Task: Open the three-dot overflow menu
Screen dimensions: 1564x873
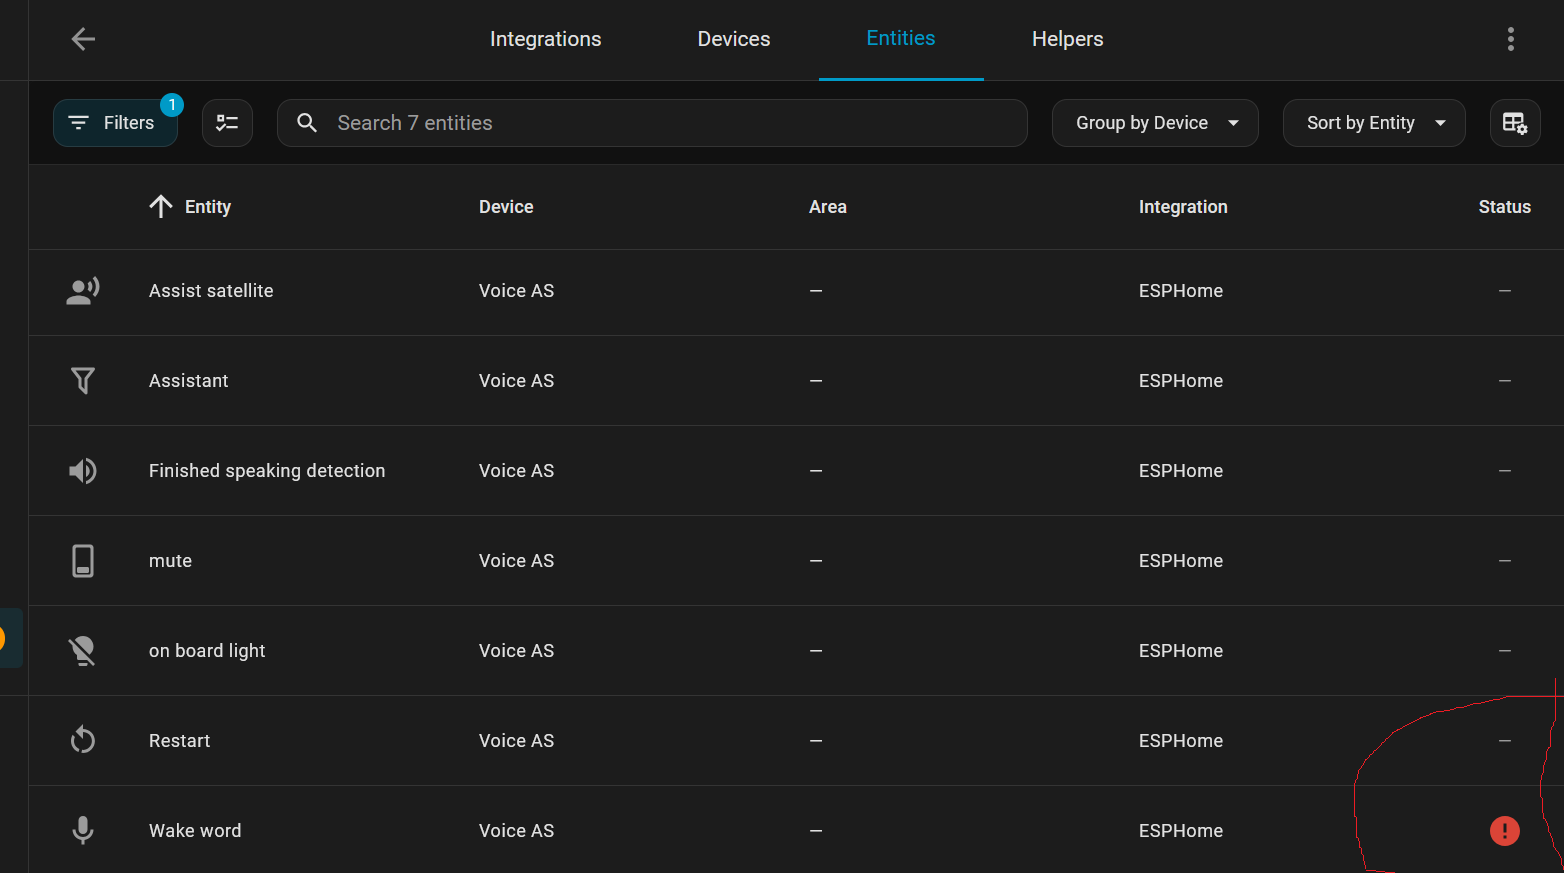Action: tap(1510, 39)
